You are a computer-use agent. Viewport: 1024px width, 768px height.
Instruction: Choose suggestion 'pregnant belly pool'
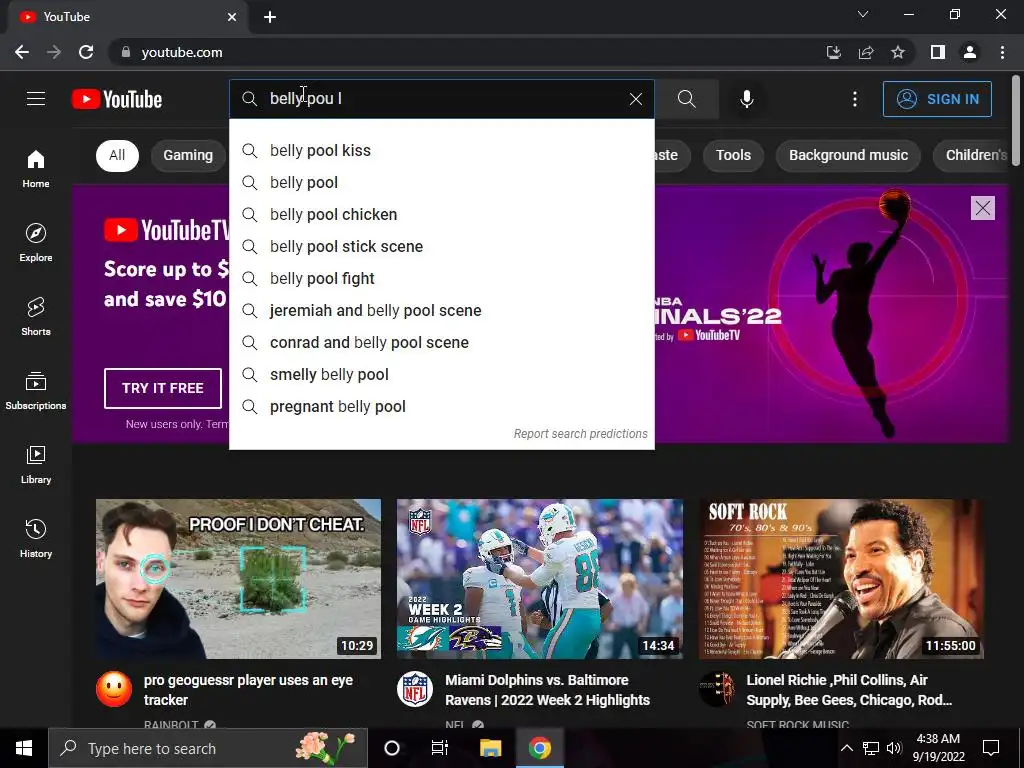pyautogui.click(x=441, y=406)
